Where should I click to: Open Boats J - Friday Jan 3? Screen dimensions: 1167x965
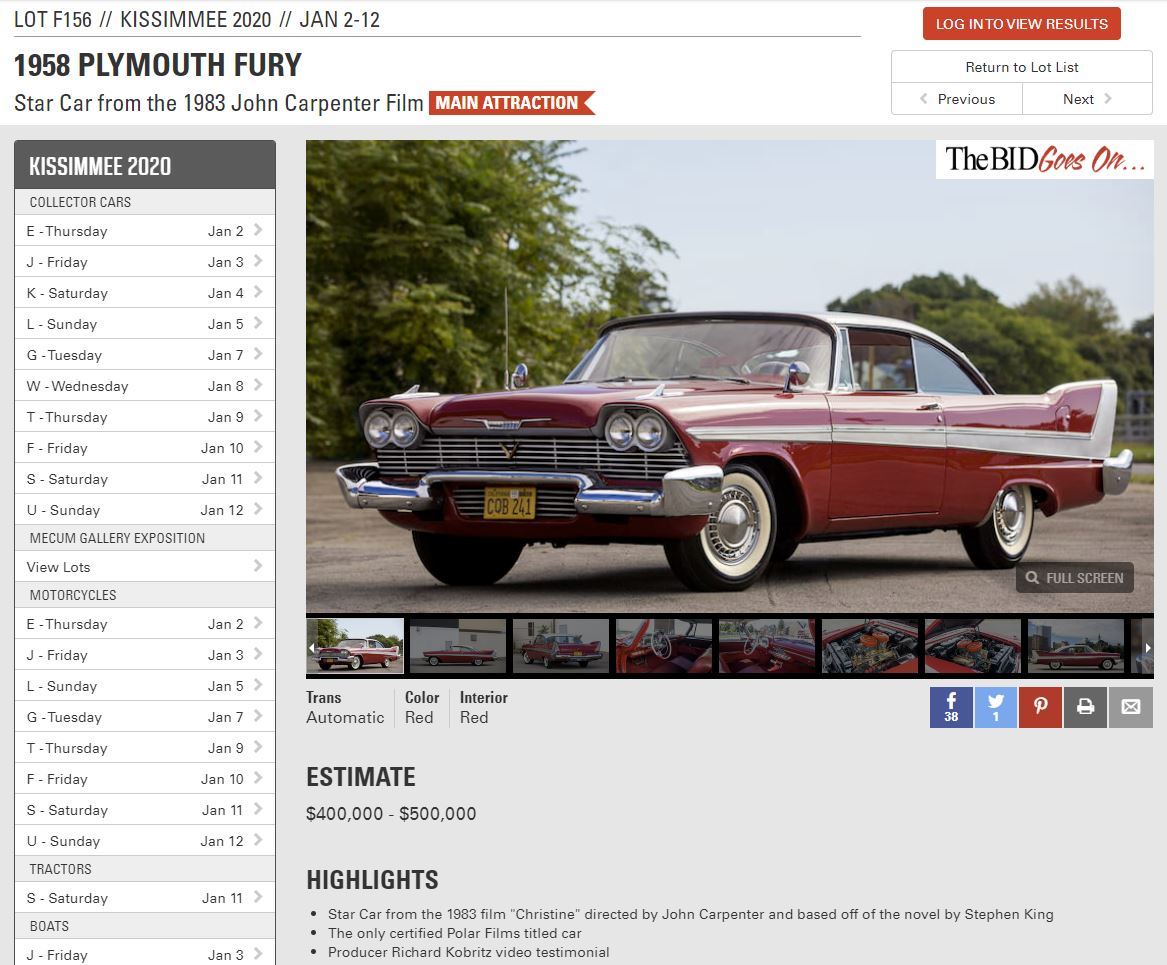tap(145, 953)
